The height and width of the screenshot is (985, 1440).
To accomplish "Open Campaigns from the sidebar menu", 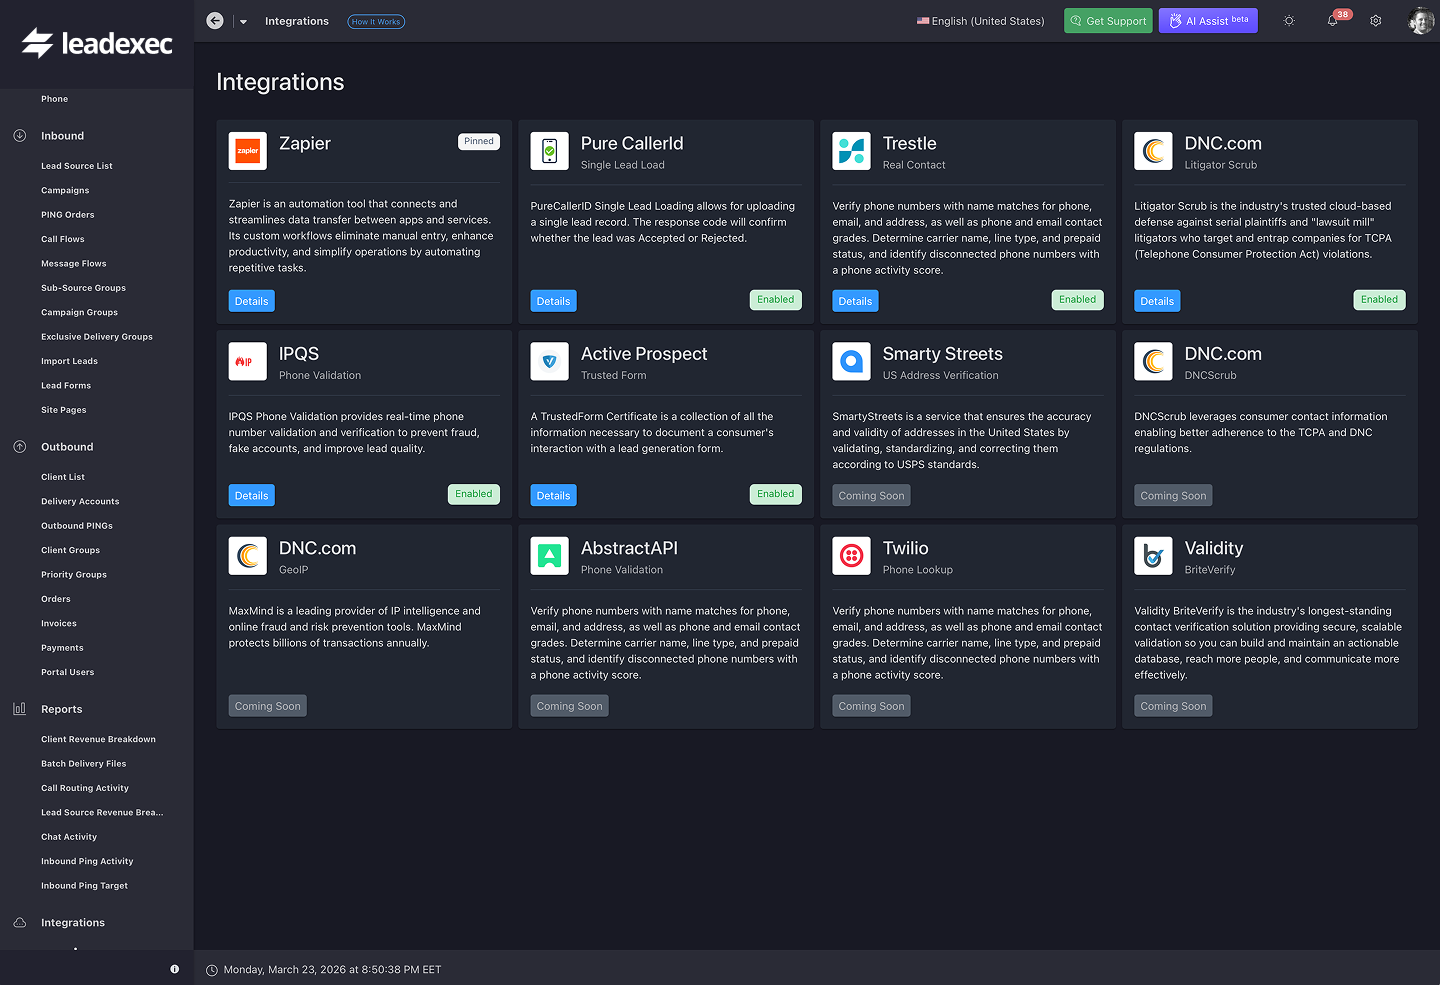I will [x=65, y=190].
